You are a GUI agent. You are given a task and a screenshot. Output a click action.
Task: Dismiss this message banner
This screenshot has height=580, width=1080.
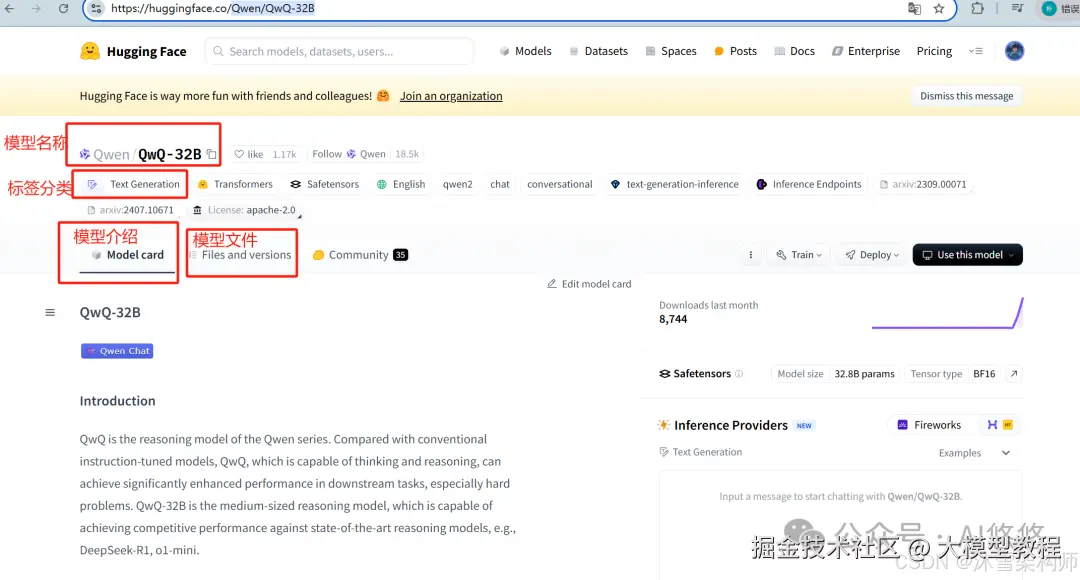966,96
